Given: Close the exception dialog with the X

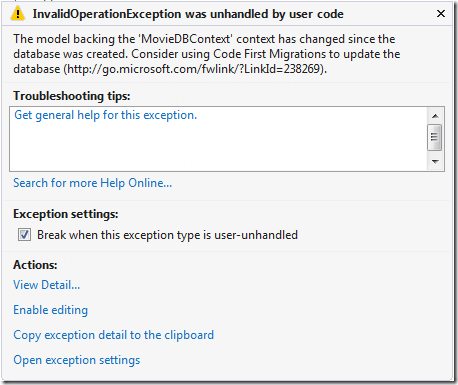Looking at the screenshot, I should click(x=441, y=14).
